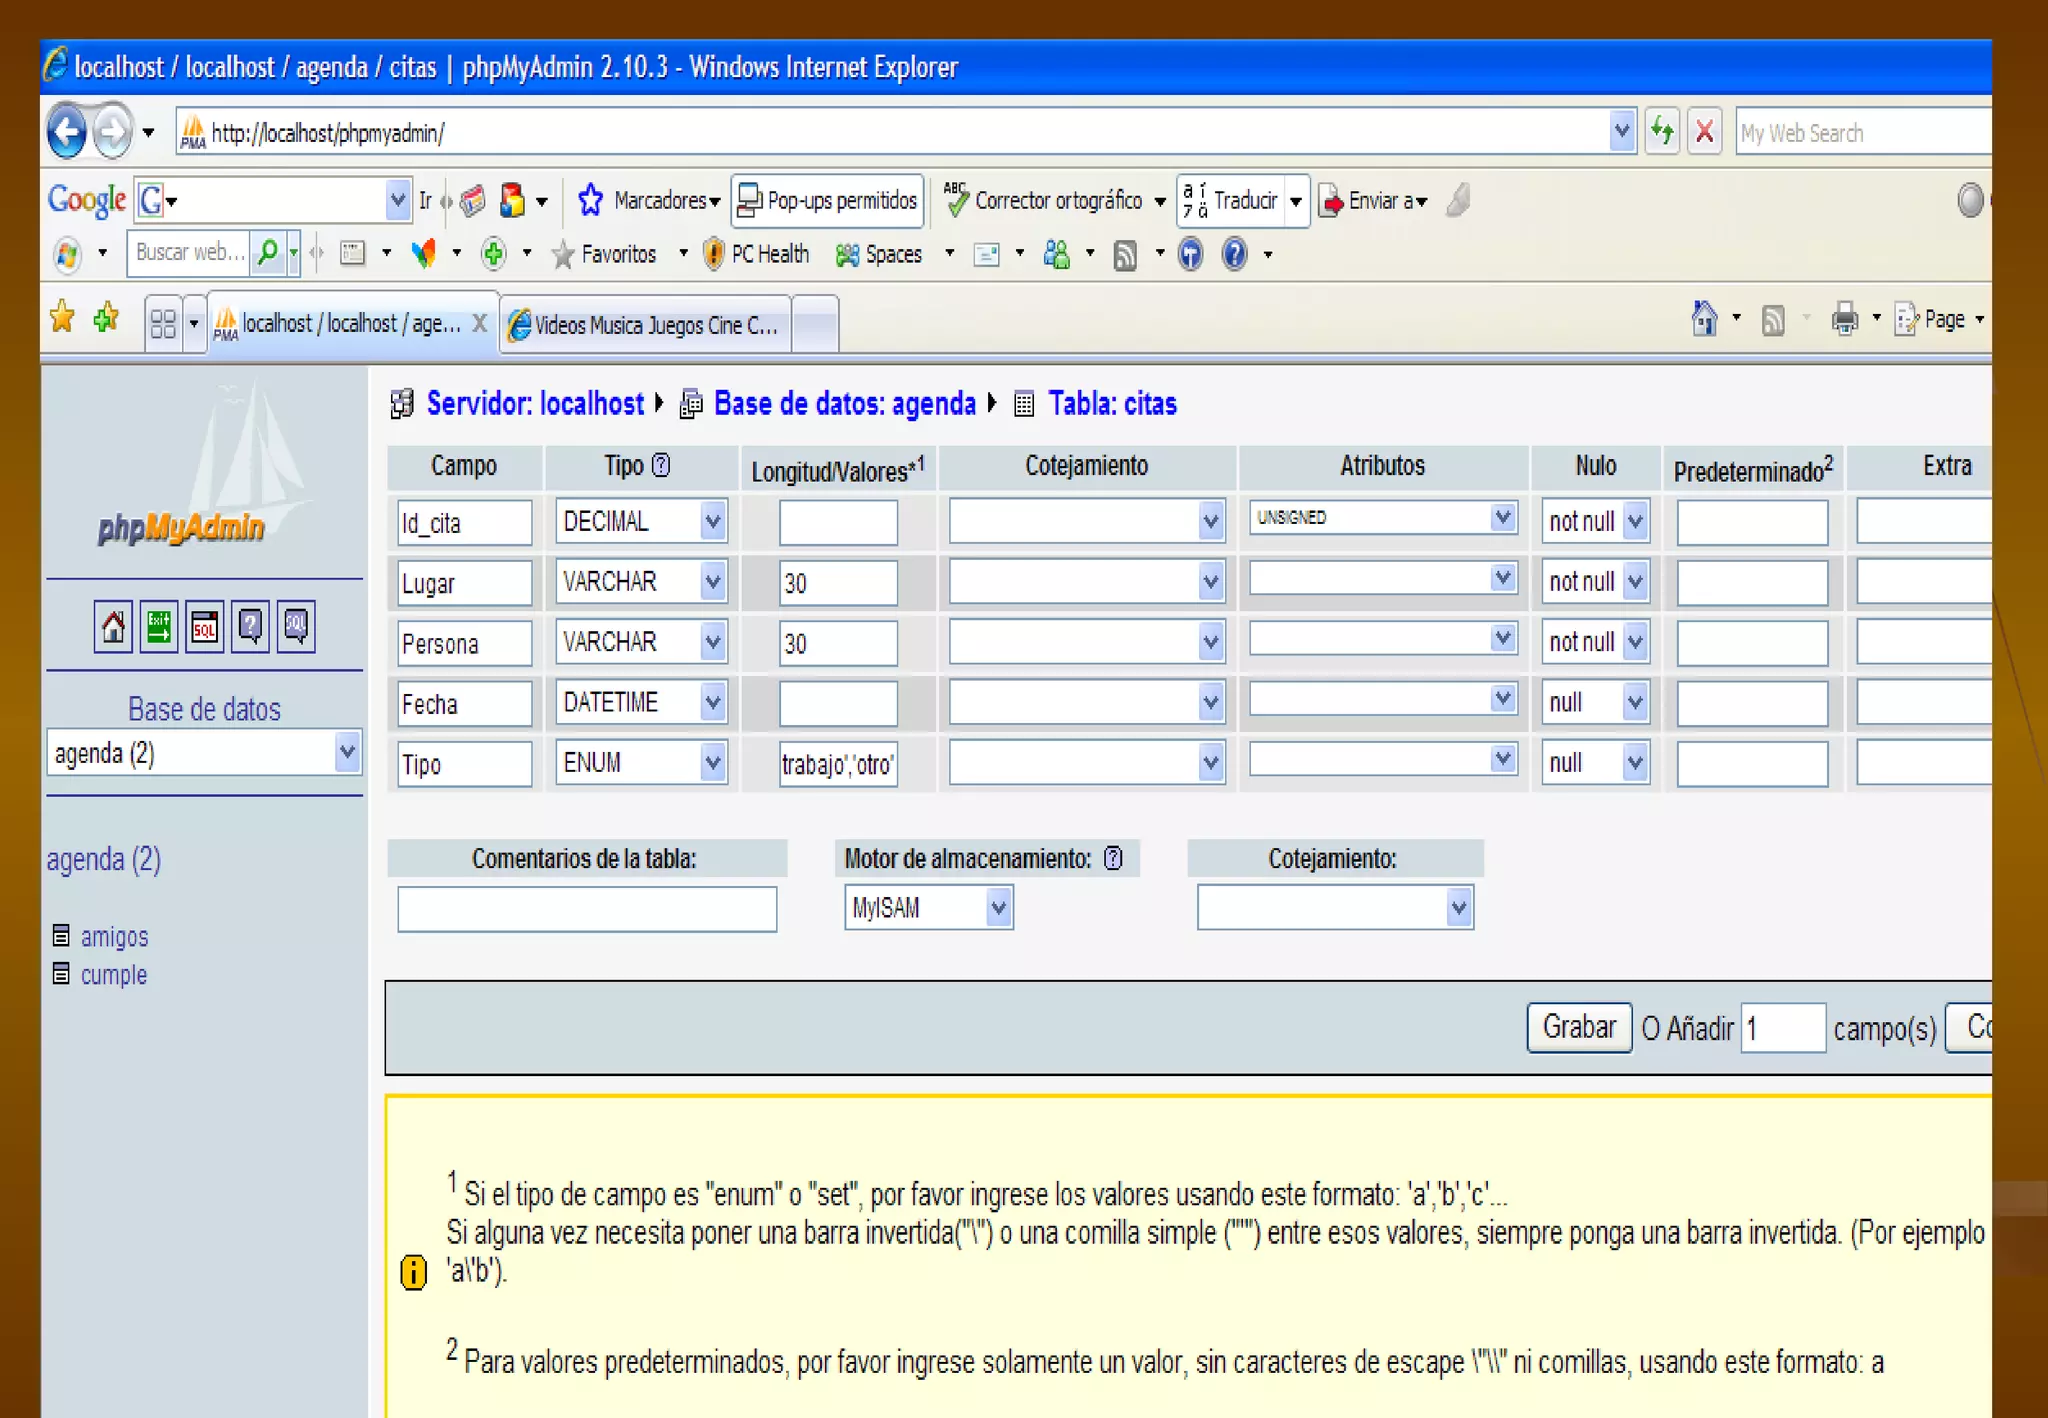
Task: Click the stop loading red X icon
Action: 1705,132
